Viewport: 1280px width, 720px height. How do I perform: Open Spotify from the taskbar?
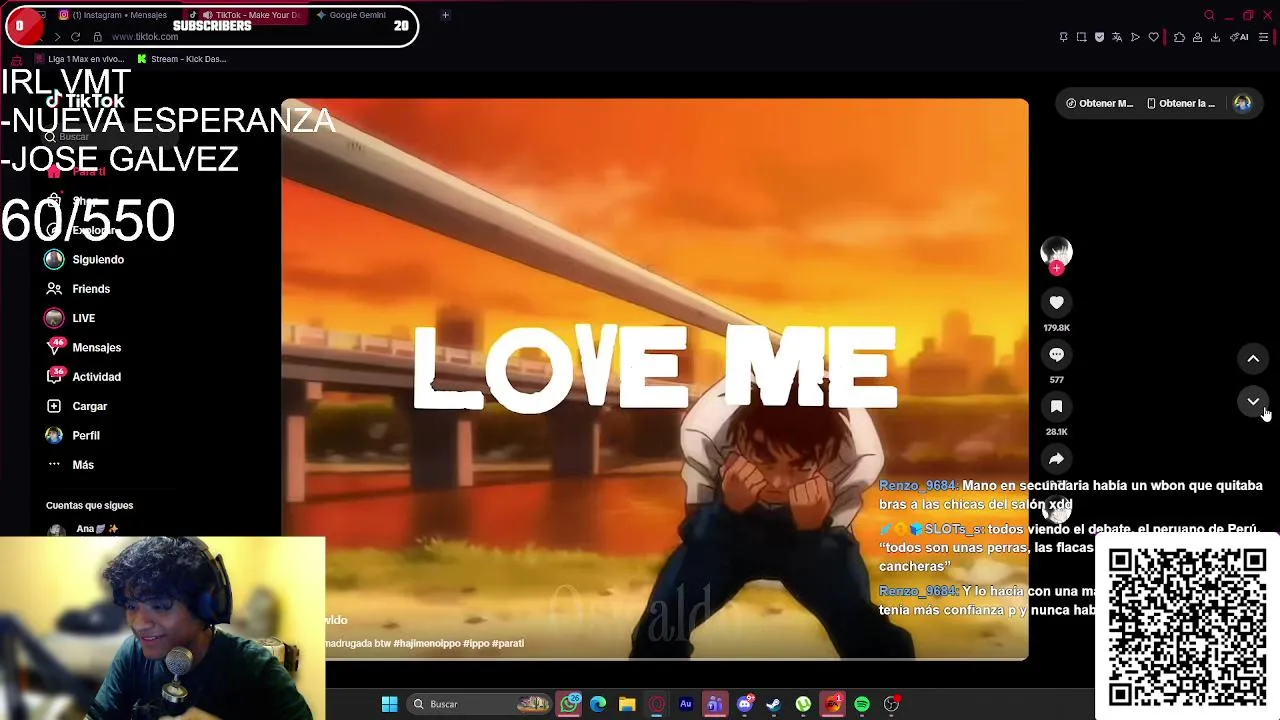[x=862, y=704]
